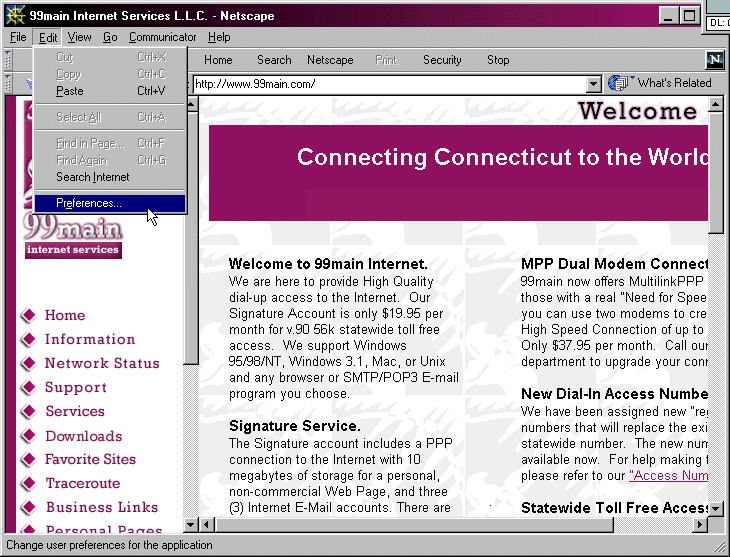730x557 pixels.
Task: Click the Netscape toolbar button
Action: [x=330, y=60]
